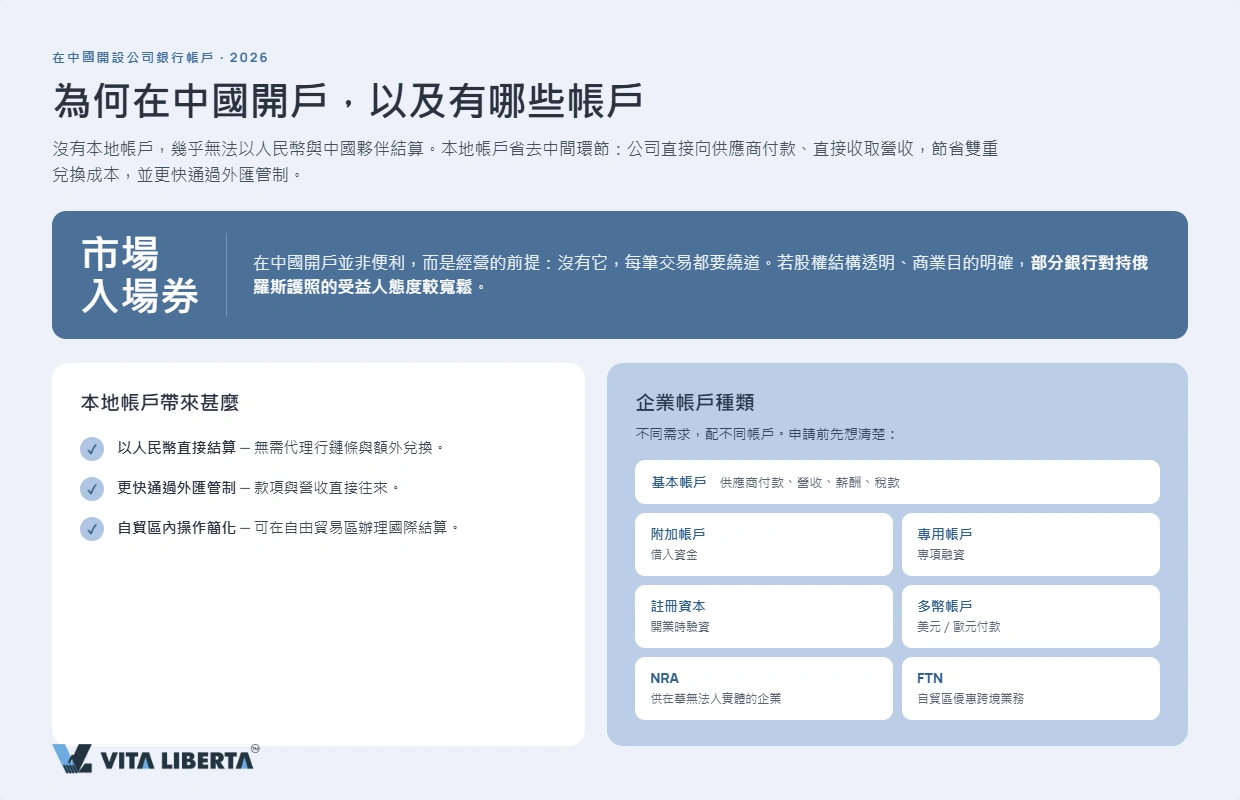Screen dimensions: 1240x800
Task: Click the text 以人民幣直接結算
Action: [177, 448]
